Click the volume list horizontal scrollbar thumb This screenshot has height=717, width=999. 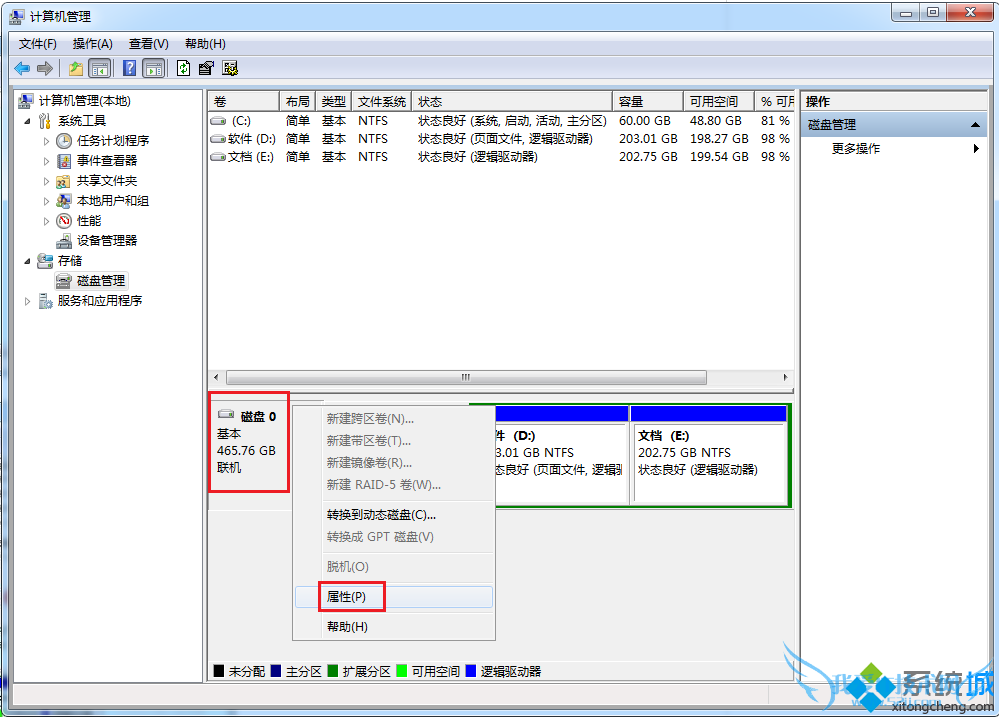466,377
